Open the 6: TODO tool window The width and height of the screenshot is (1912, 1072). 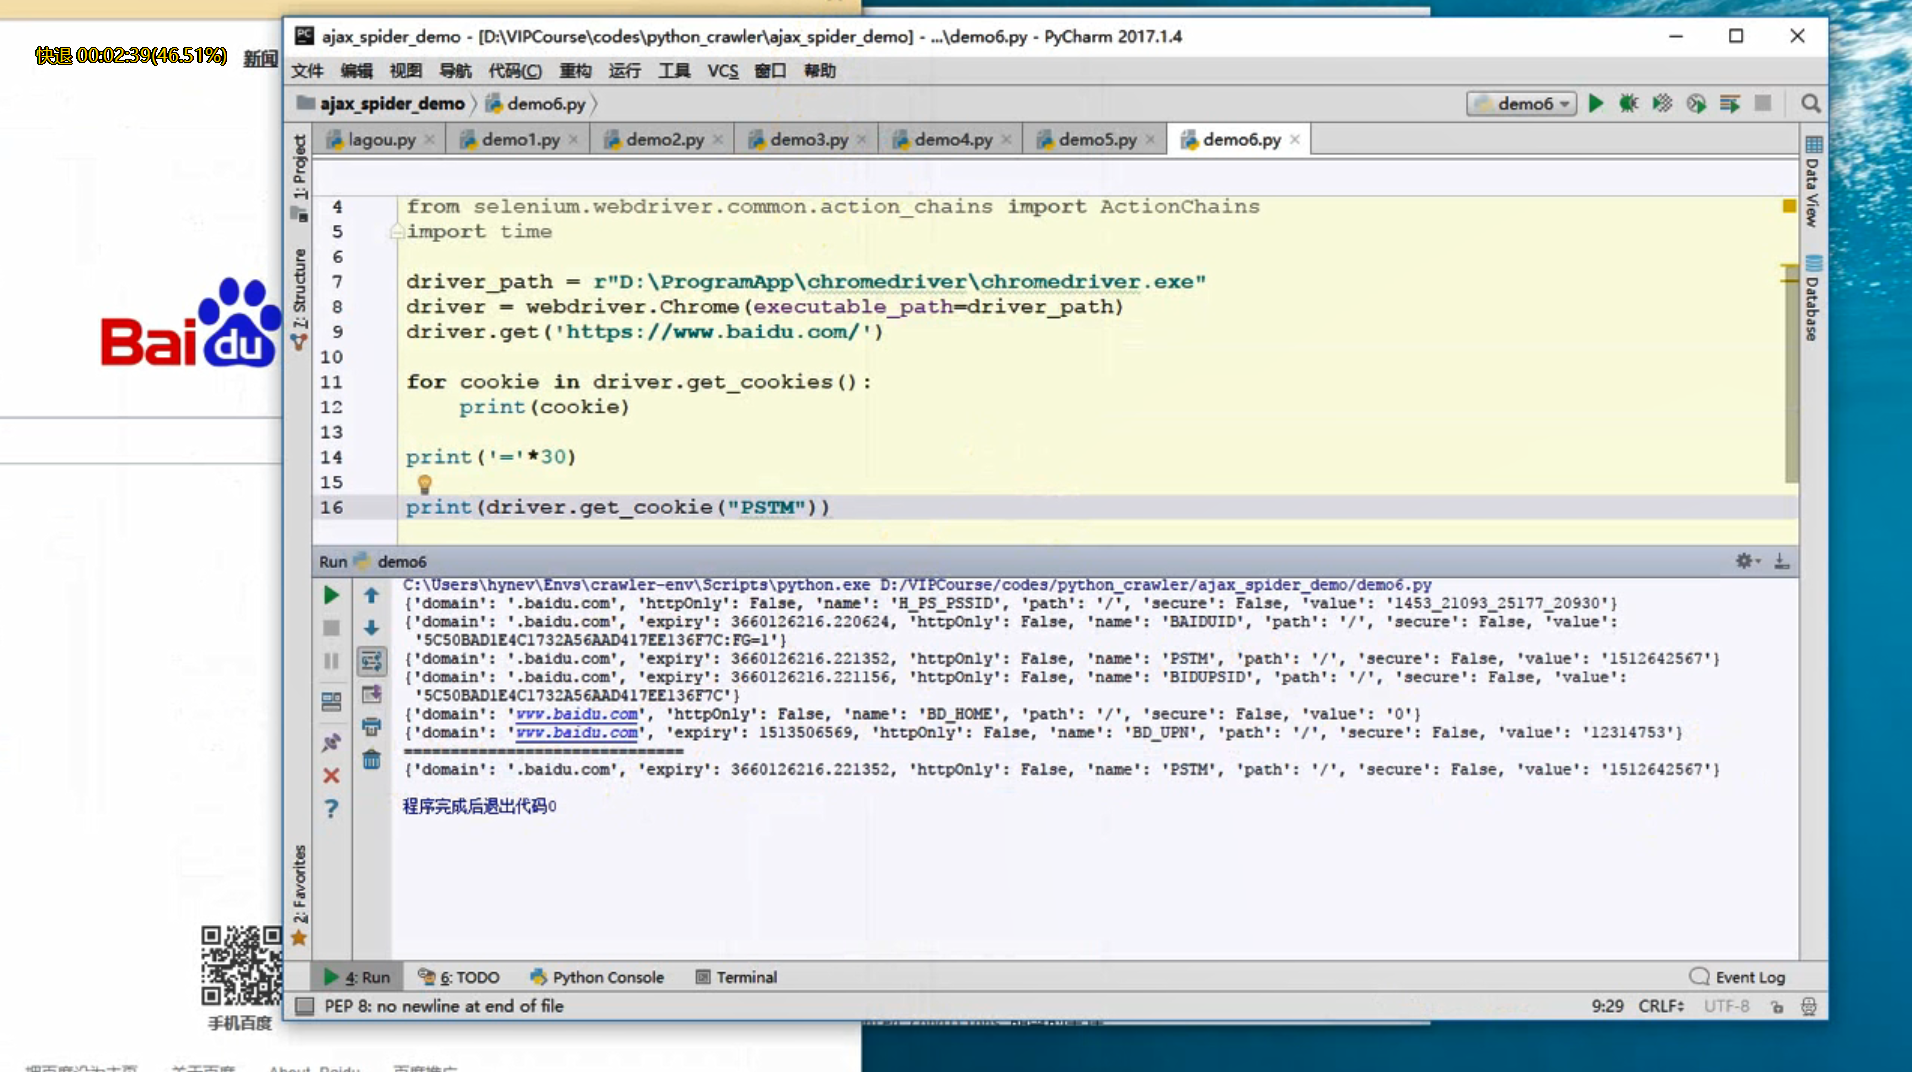click(458, 977)
